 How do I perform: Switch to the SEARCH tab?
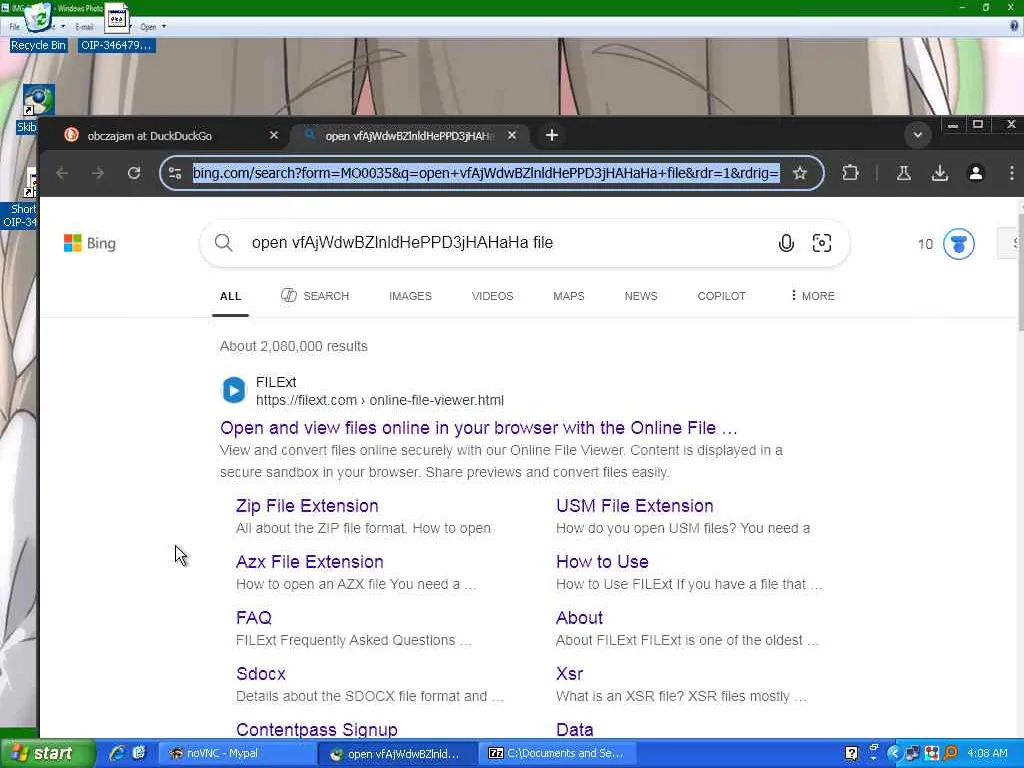pos(315,296)
